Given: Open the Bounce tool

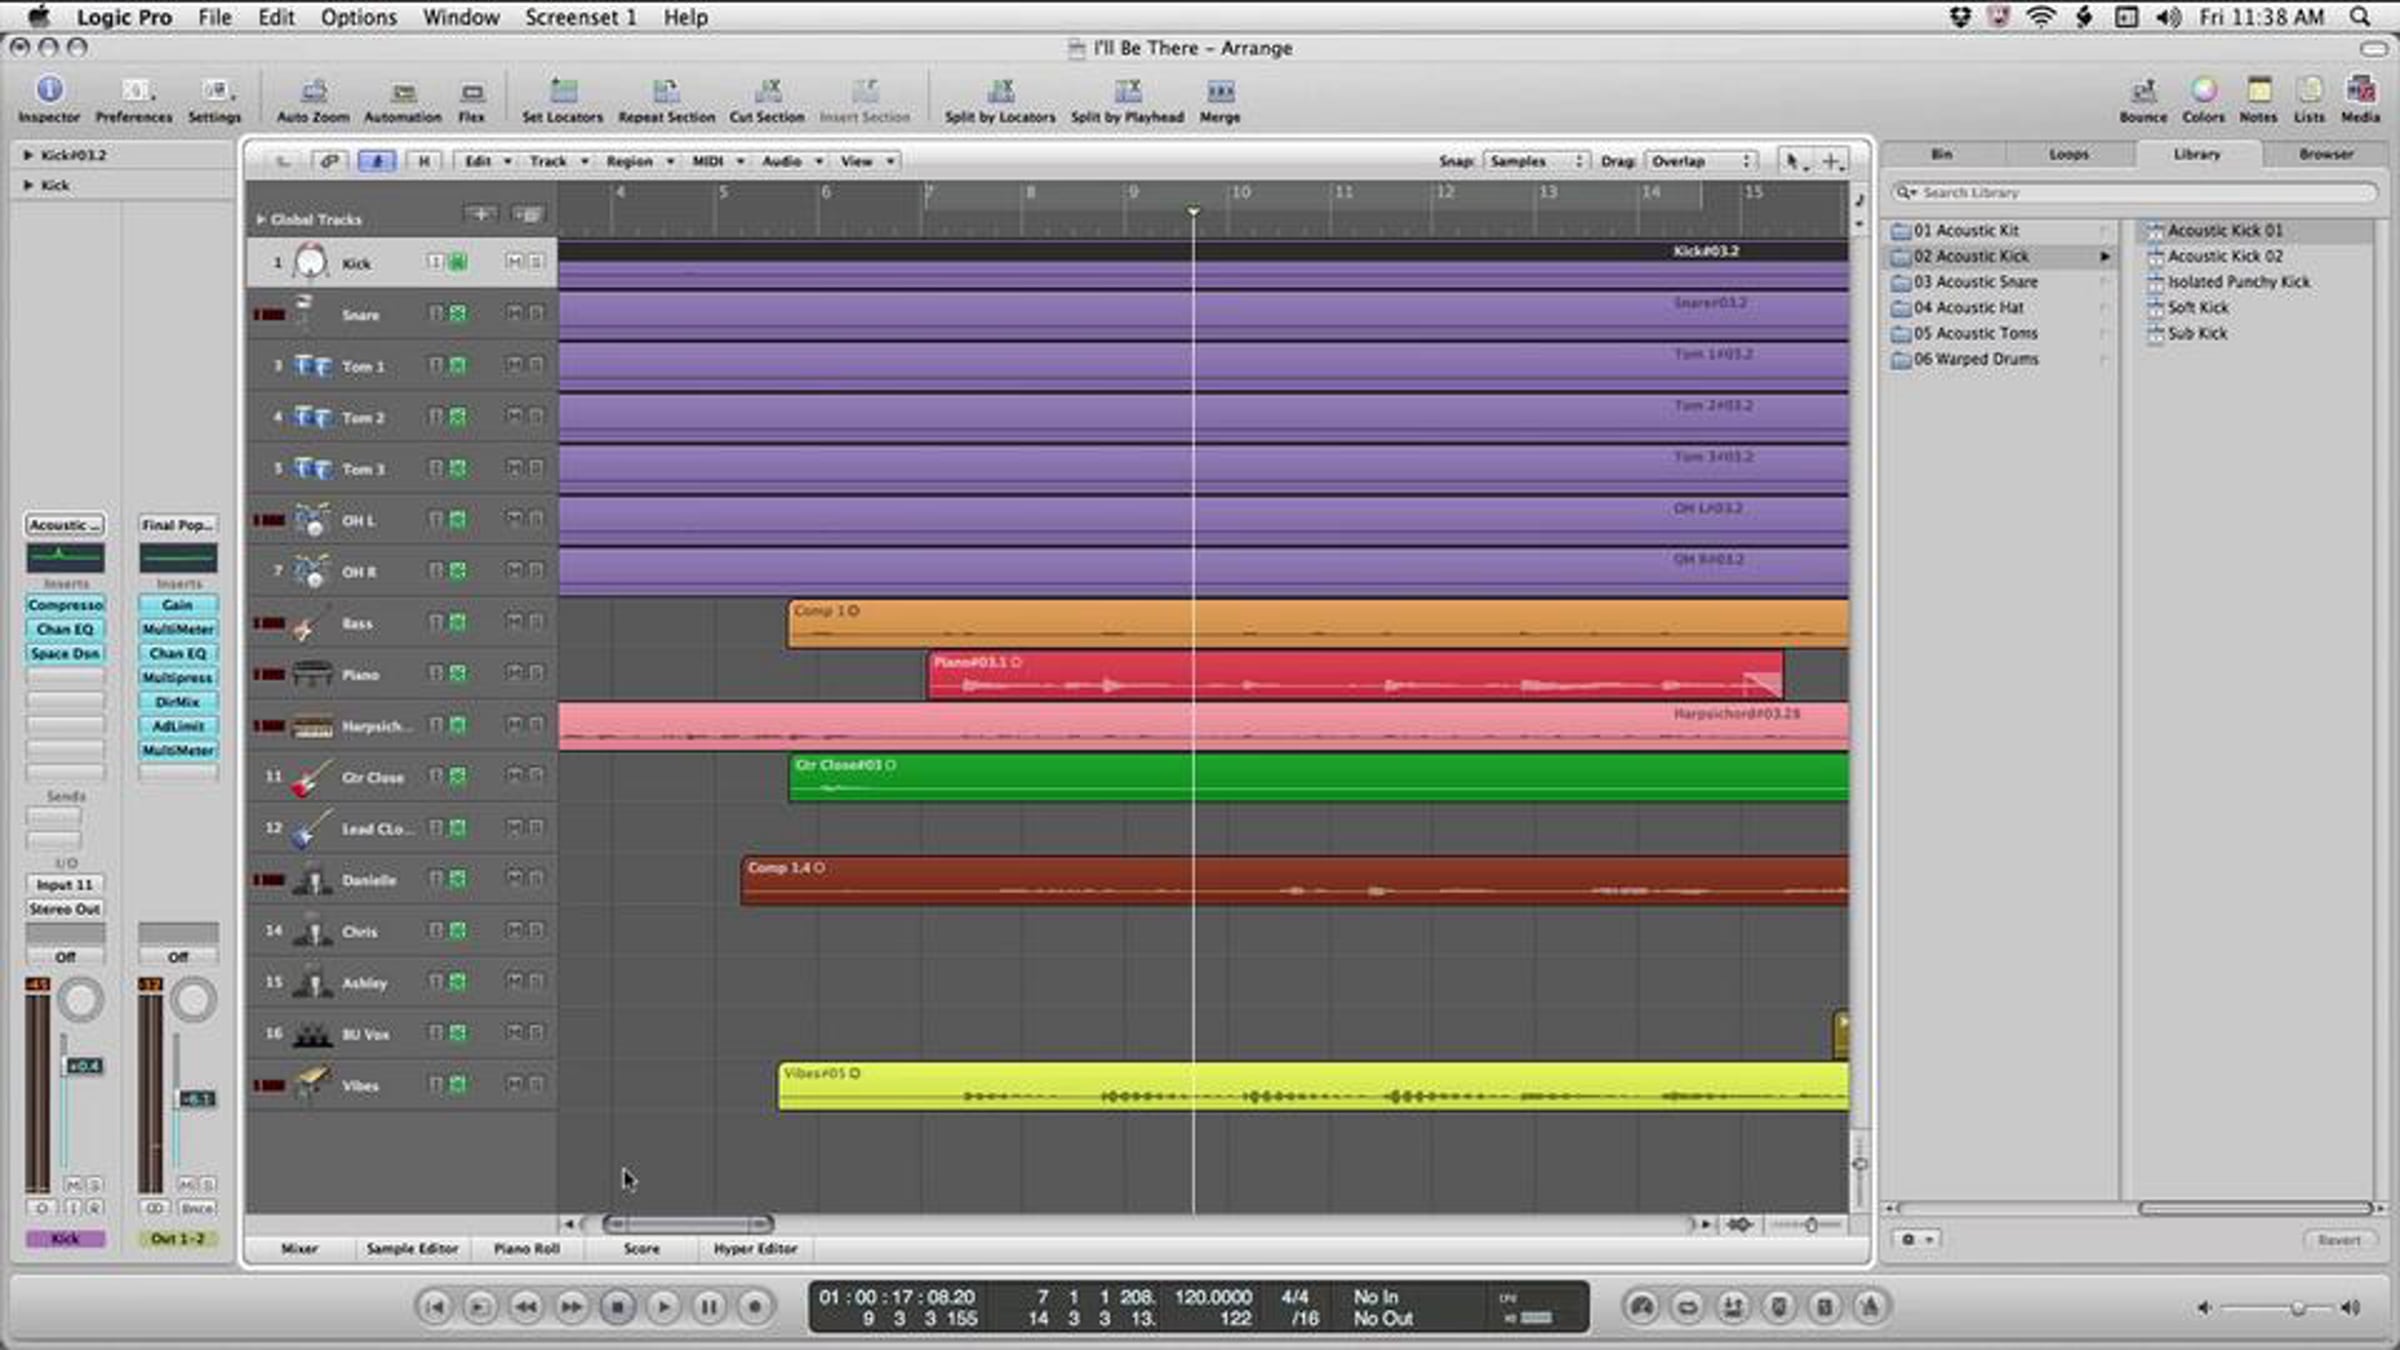Looking at the screenshot, I should [2142, 92].
